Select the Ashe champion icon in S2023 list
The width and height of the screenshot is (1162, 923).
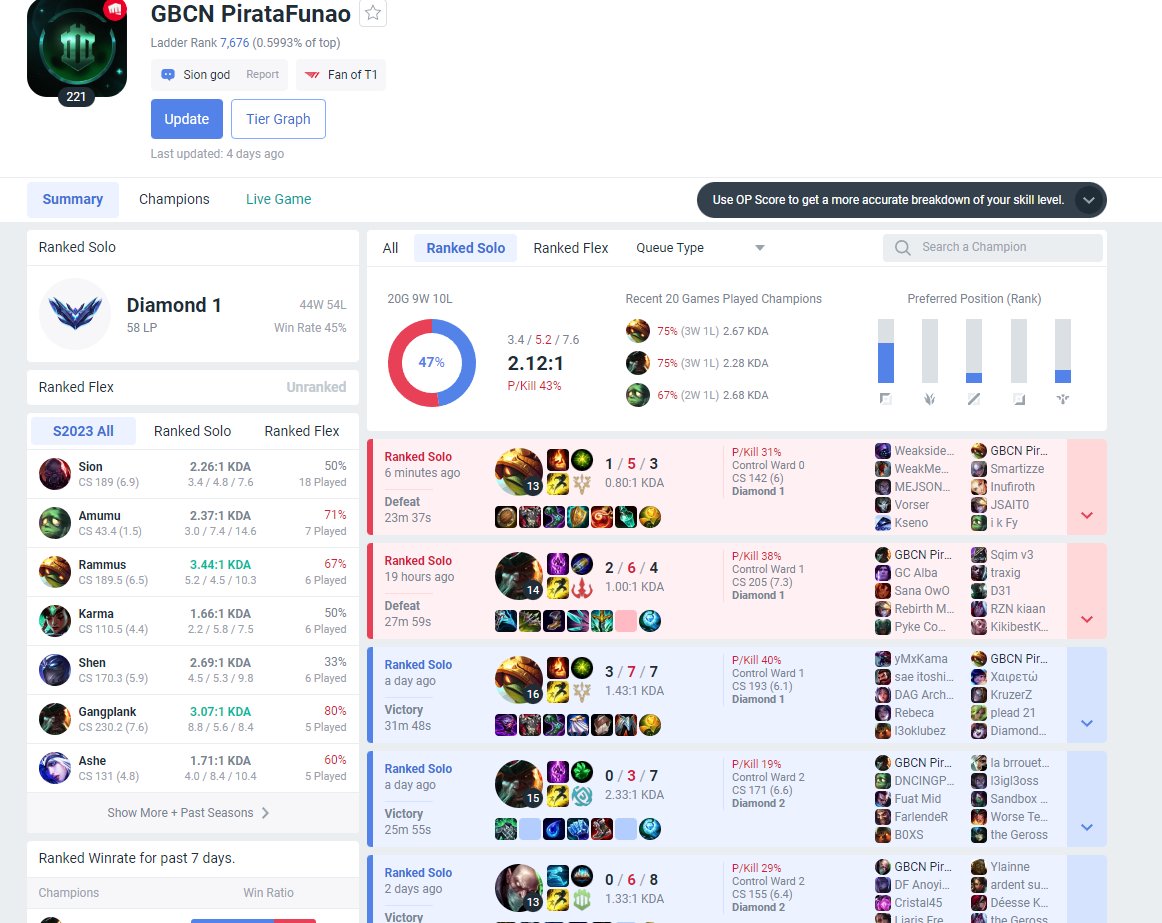click(55, 767)
